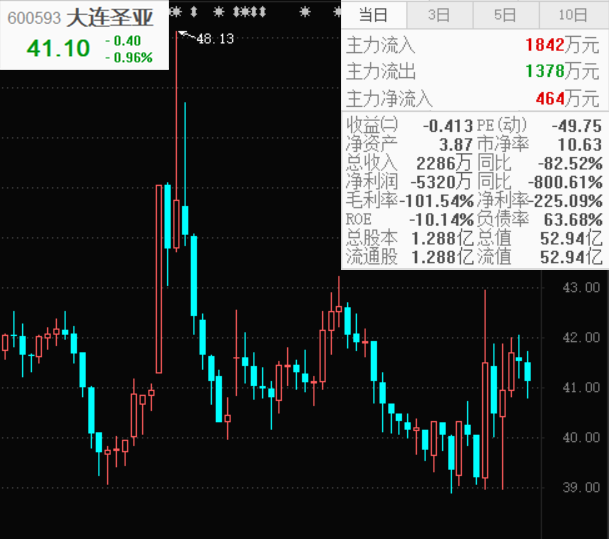Open the 10日 tab

(x=573, y=15)
